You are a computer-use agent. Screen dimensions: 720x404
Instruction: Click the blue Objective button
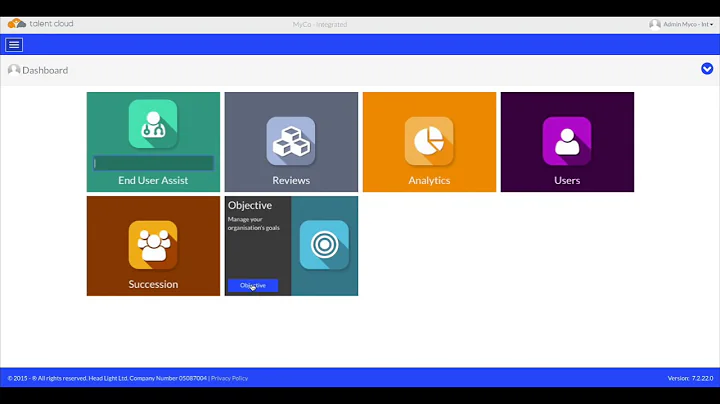coord(253,286)
